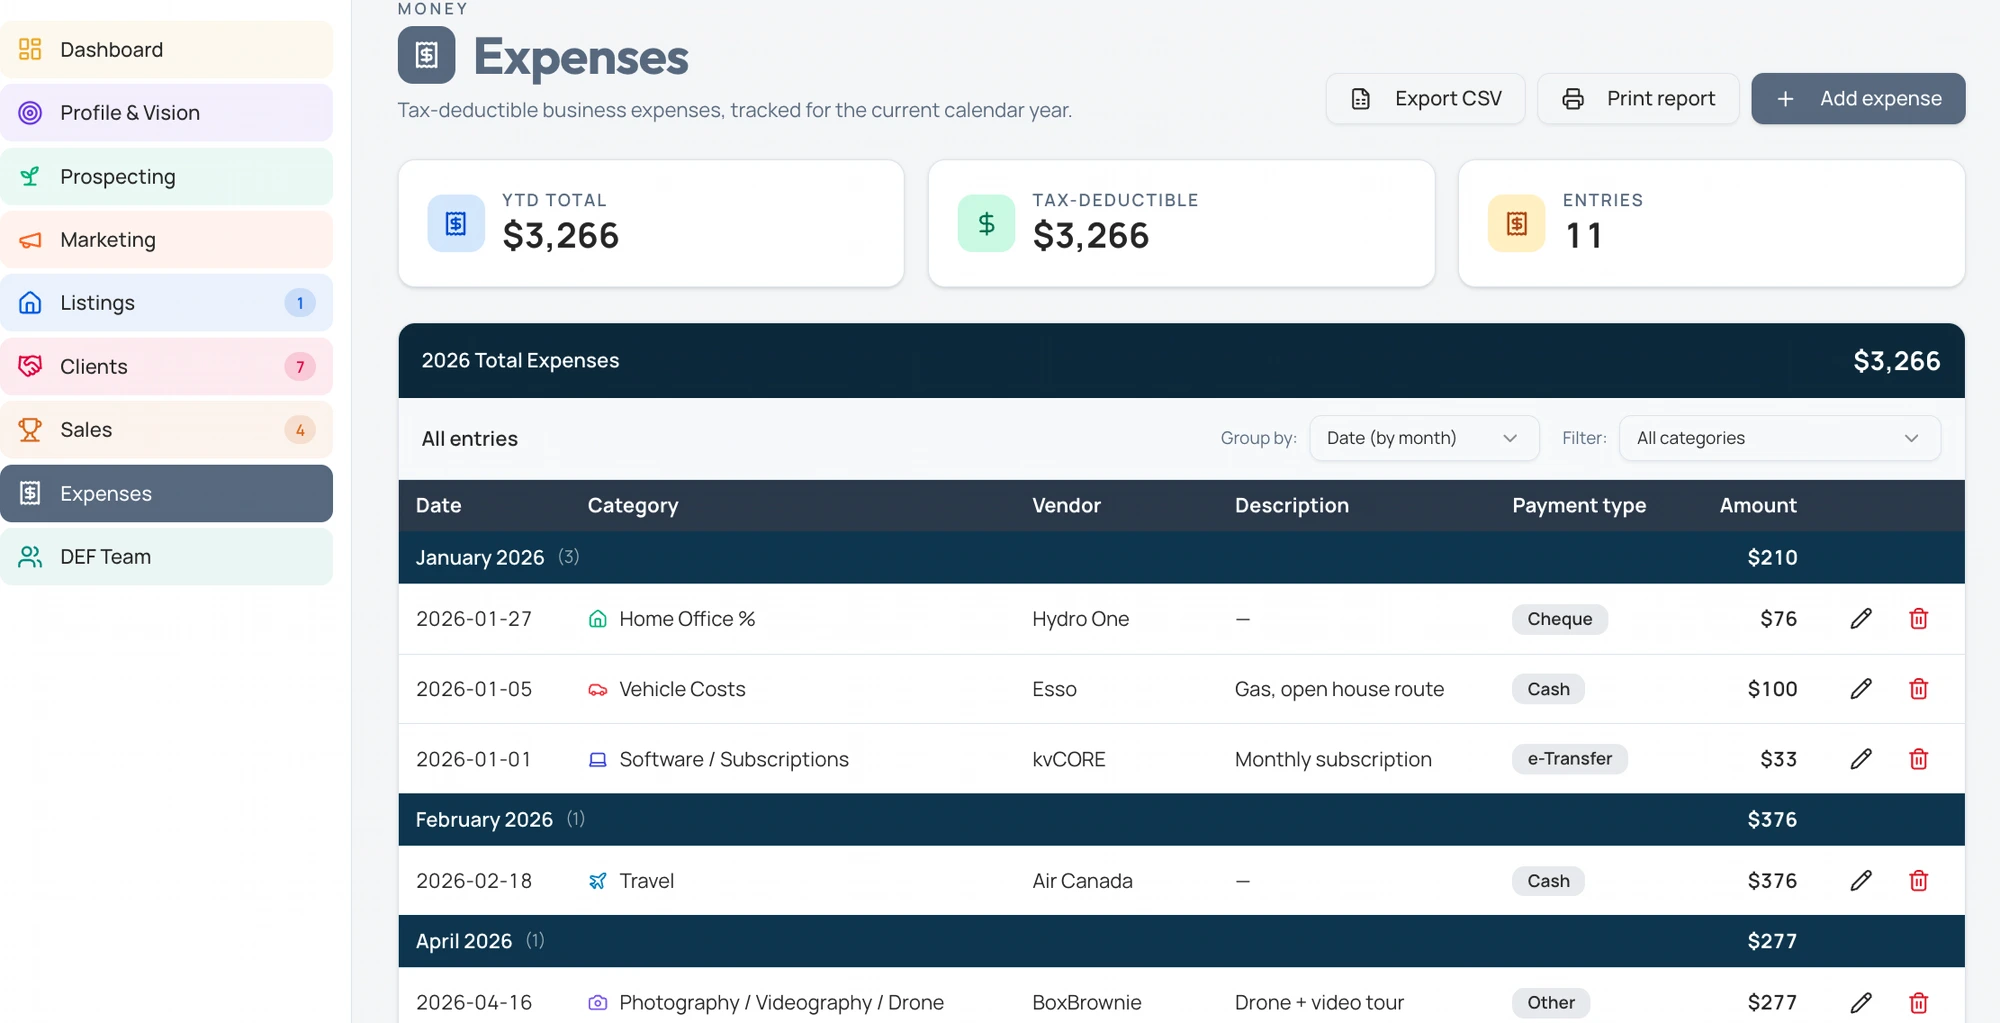Edit the kvCORE subscription expense
Image resolution: width=2000 pixels, height=1023 pixels.
point(1861,759)
